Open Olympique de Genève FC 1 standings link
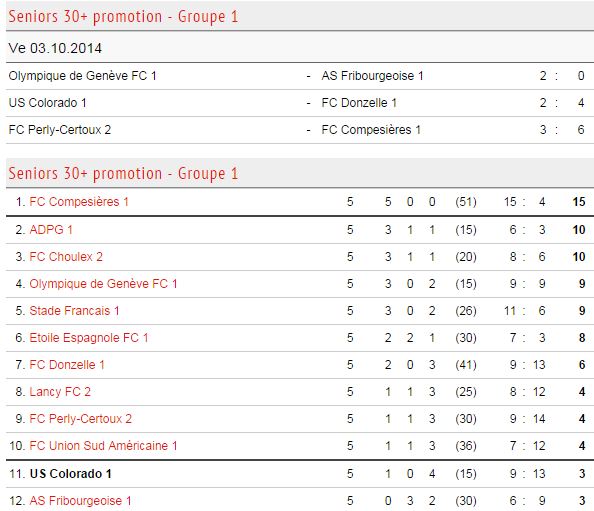 point(103,284)
